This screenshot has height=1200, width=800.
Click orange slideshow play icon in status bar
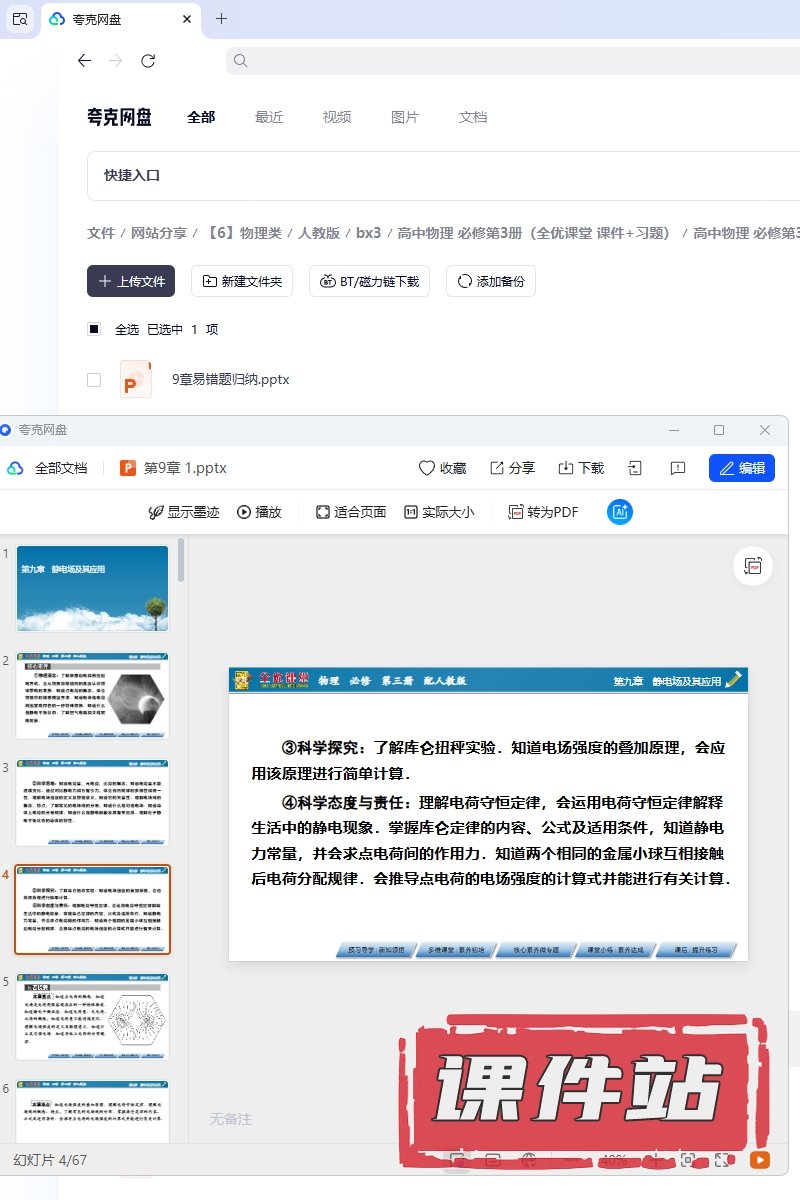pos(760,1160)
